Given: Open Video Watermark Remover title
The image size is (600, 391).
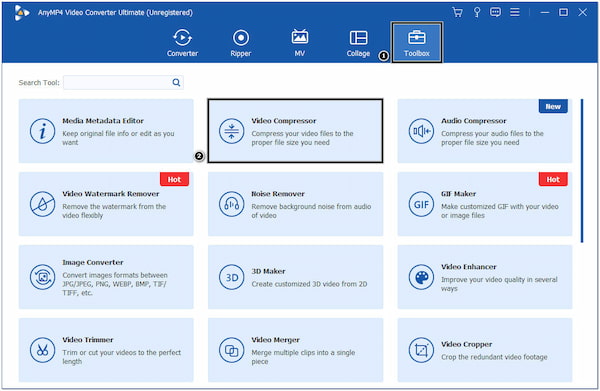Looking at the screenshot, I should click(x=111, y=194).
